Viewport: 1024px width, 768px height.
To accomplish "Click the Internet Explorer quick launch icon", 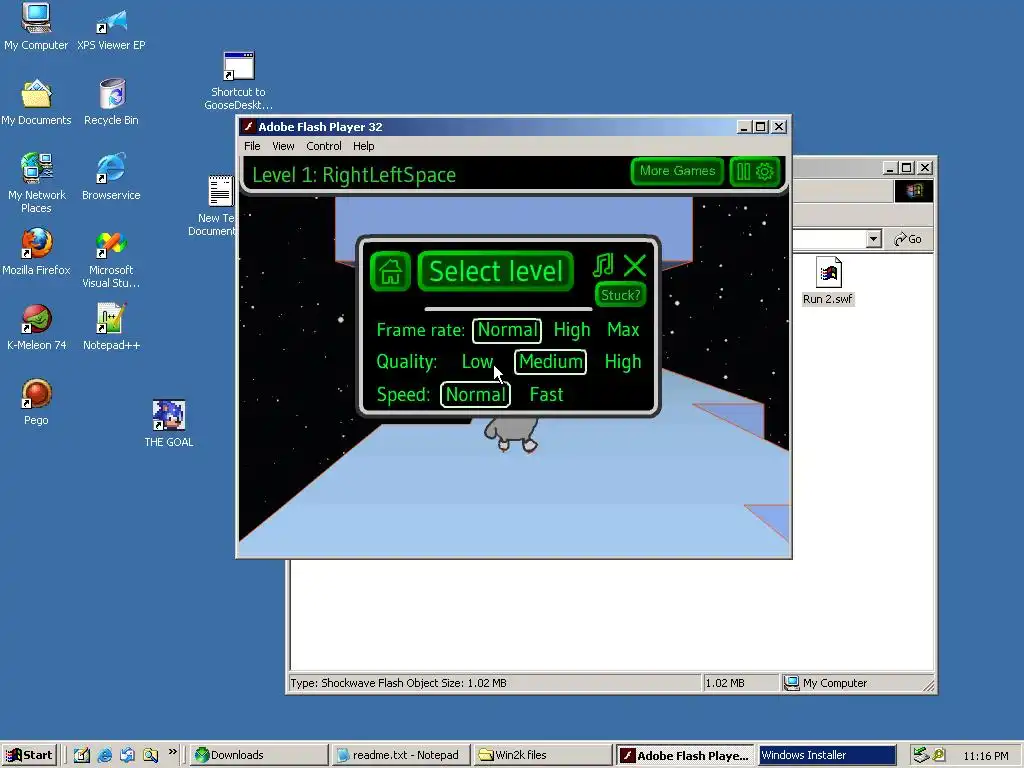I will (x=104, y=755).
